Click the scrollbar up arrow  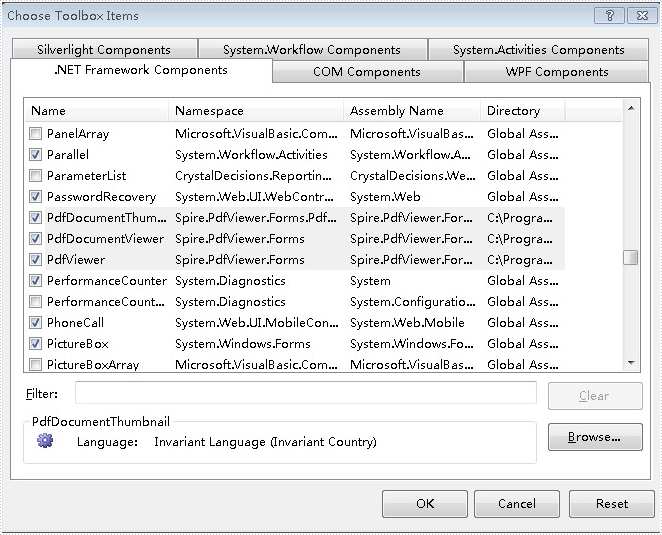point(631,108)
